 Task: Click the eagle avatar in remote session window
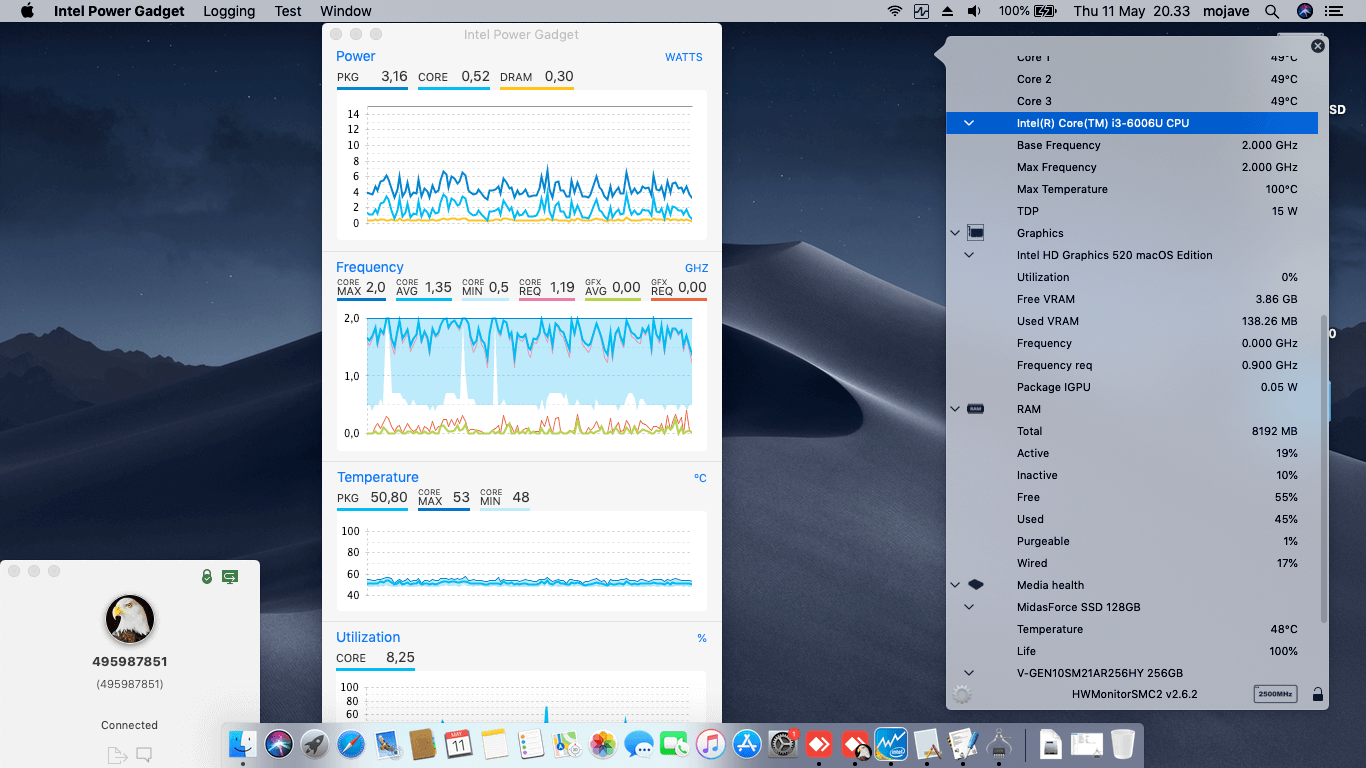click(130, 619)
